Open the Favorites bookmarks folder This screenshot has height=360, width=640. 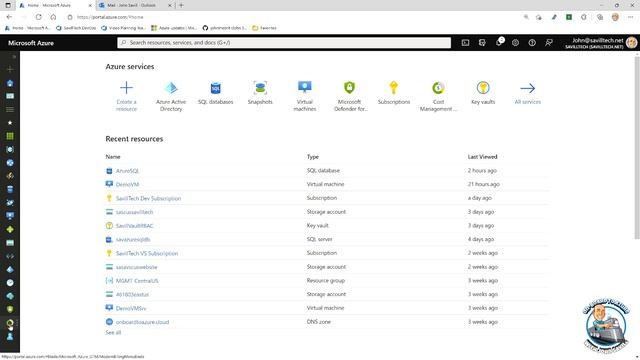click(x=264, y=28)
